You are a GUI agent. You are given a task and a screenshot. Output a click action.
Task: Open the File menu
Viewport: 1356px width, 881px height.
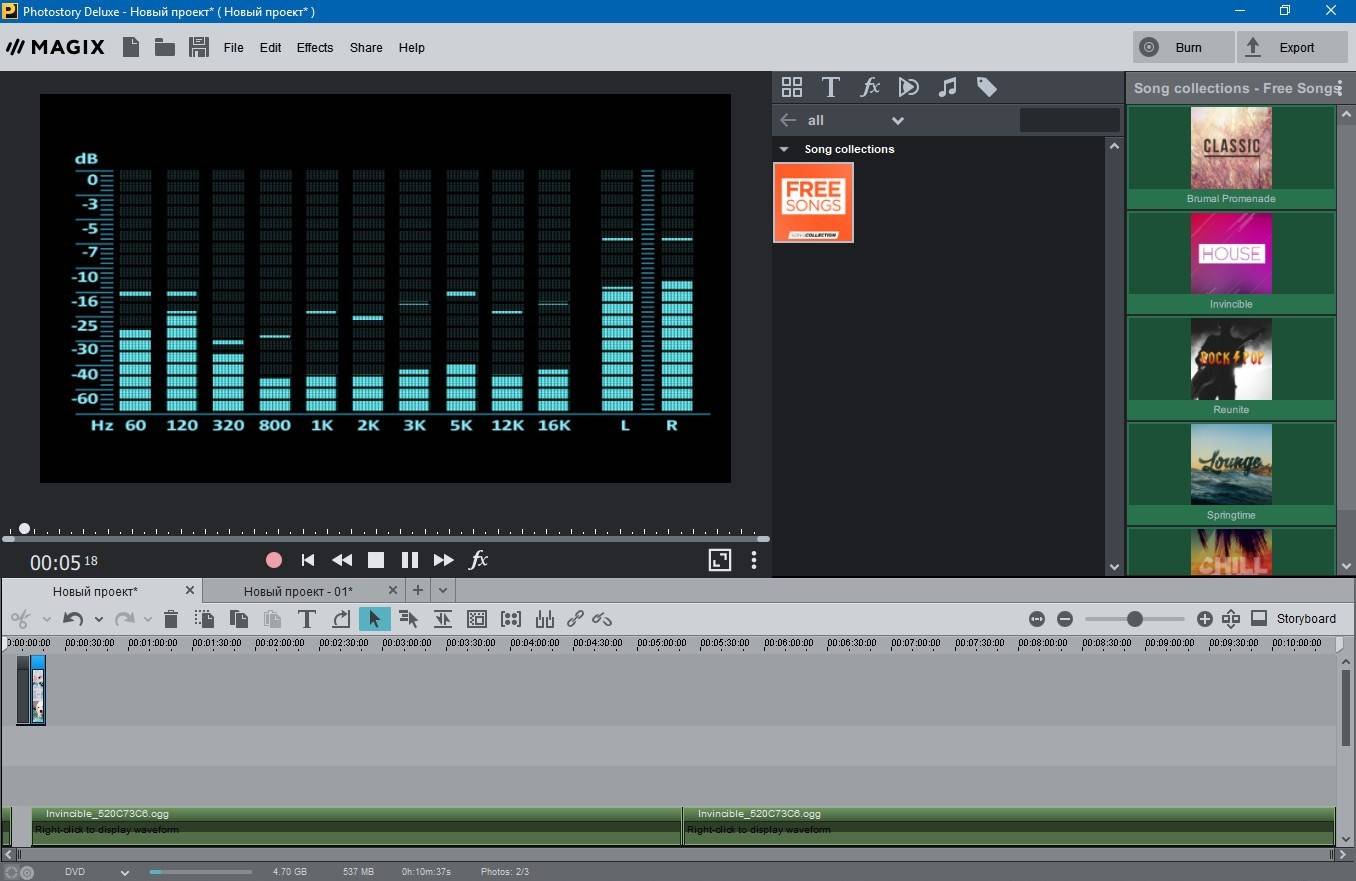click(233, 47)
